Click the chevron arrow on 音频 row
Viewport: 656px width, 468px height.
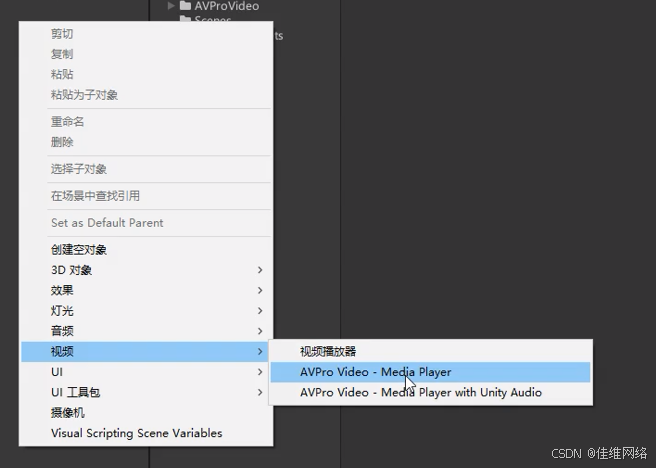(x=260, y=331)
